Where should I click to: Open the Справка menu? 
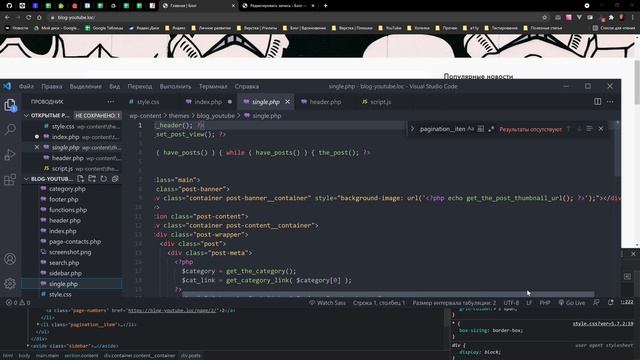point(247,86)
